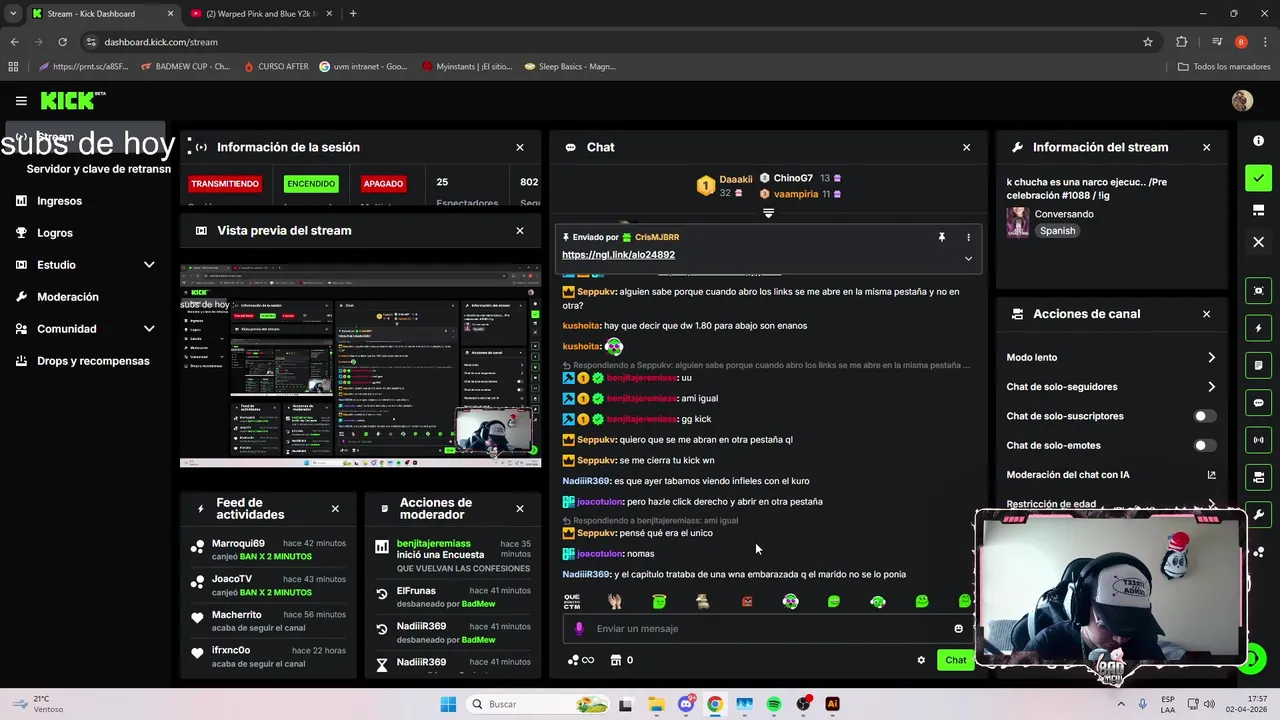Open Drops y recompensas in the sidebar
This screenshot has width=1280, height=720.
92,361
